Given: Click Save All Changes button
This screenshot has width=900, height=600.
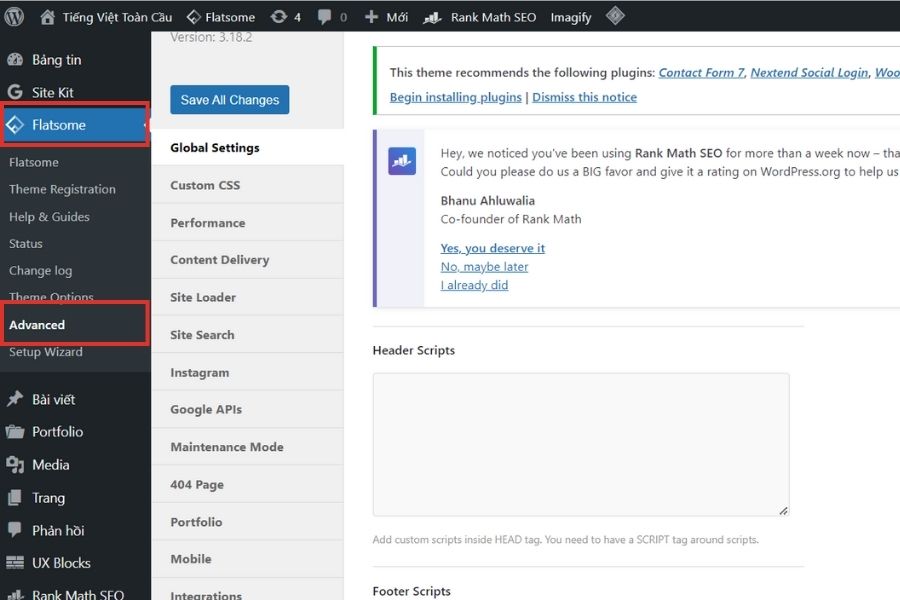Looking at the screenshot, I should pos(229,100).
